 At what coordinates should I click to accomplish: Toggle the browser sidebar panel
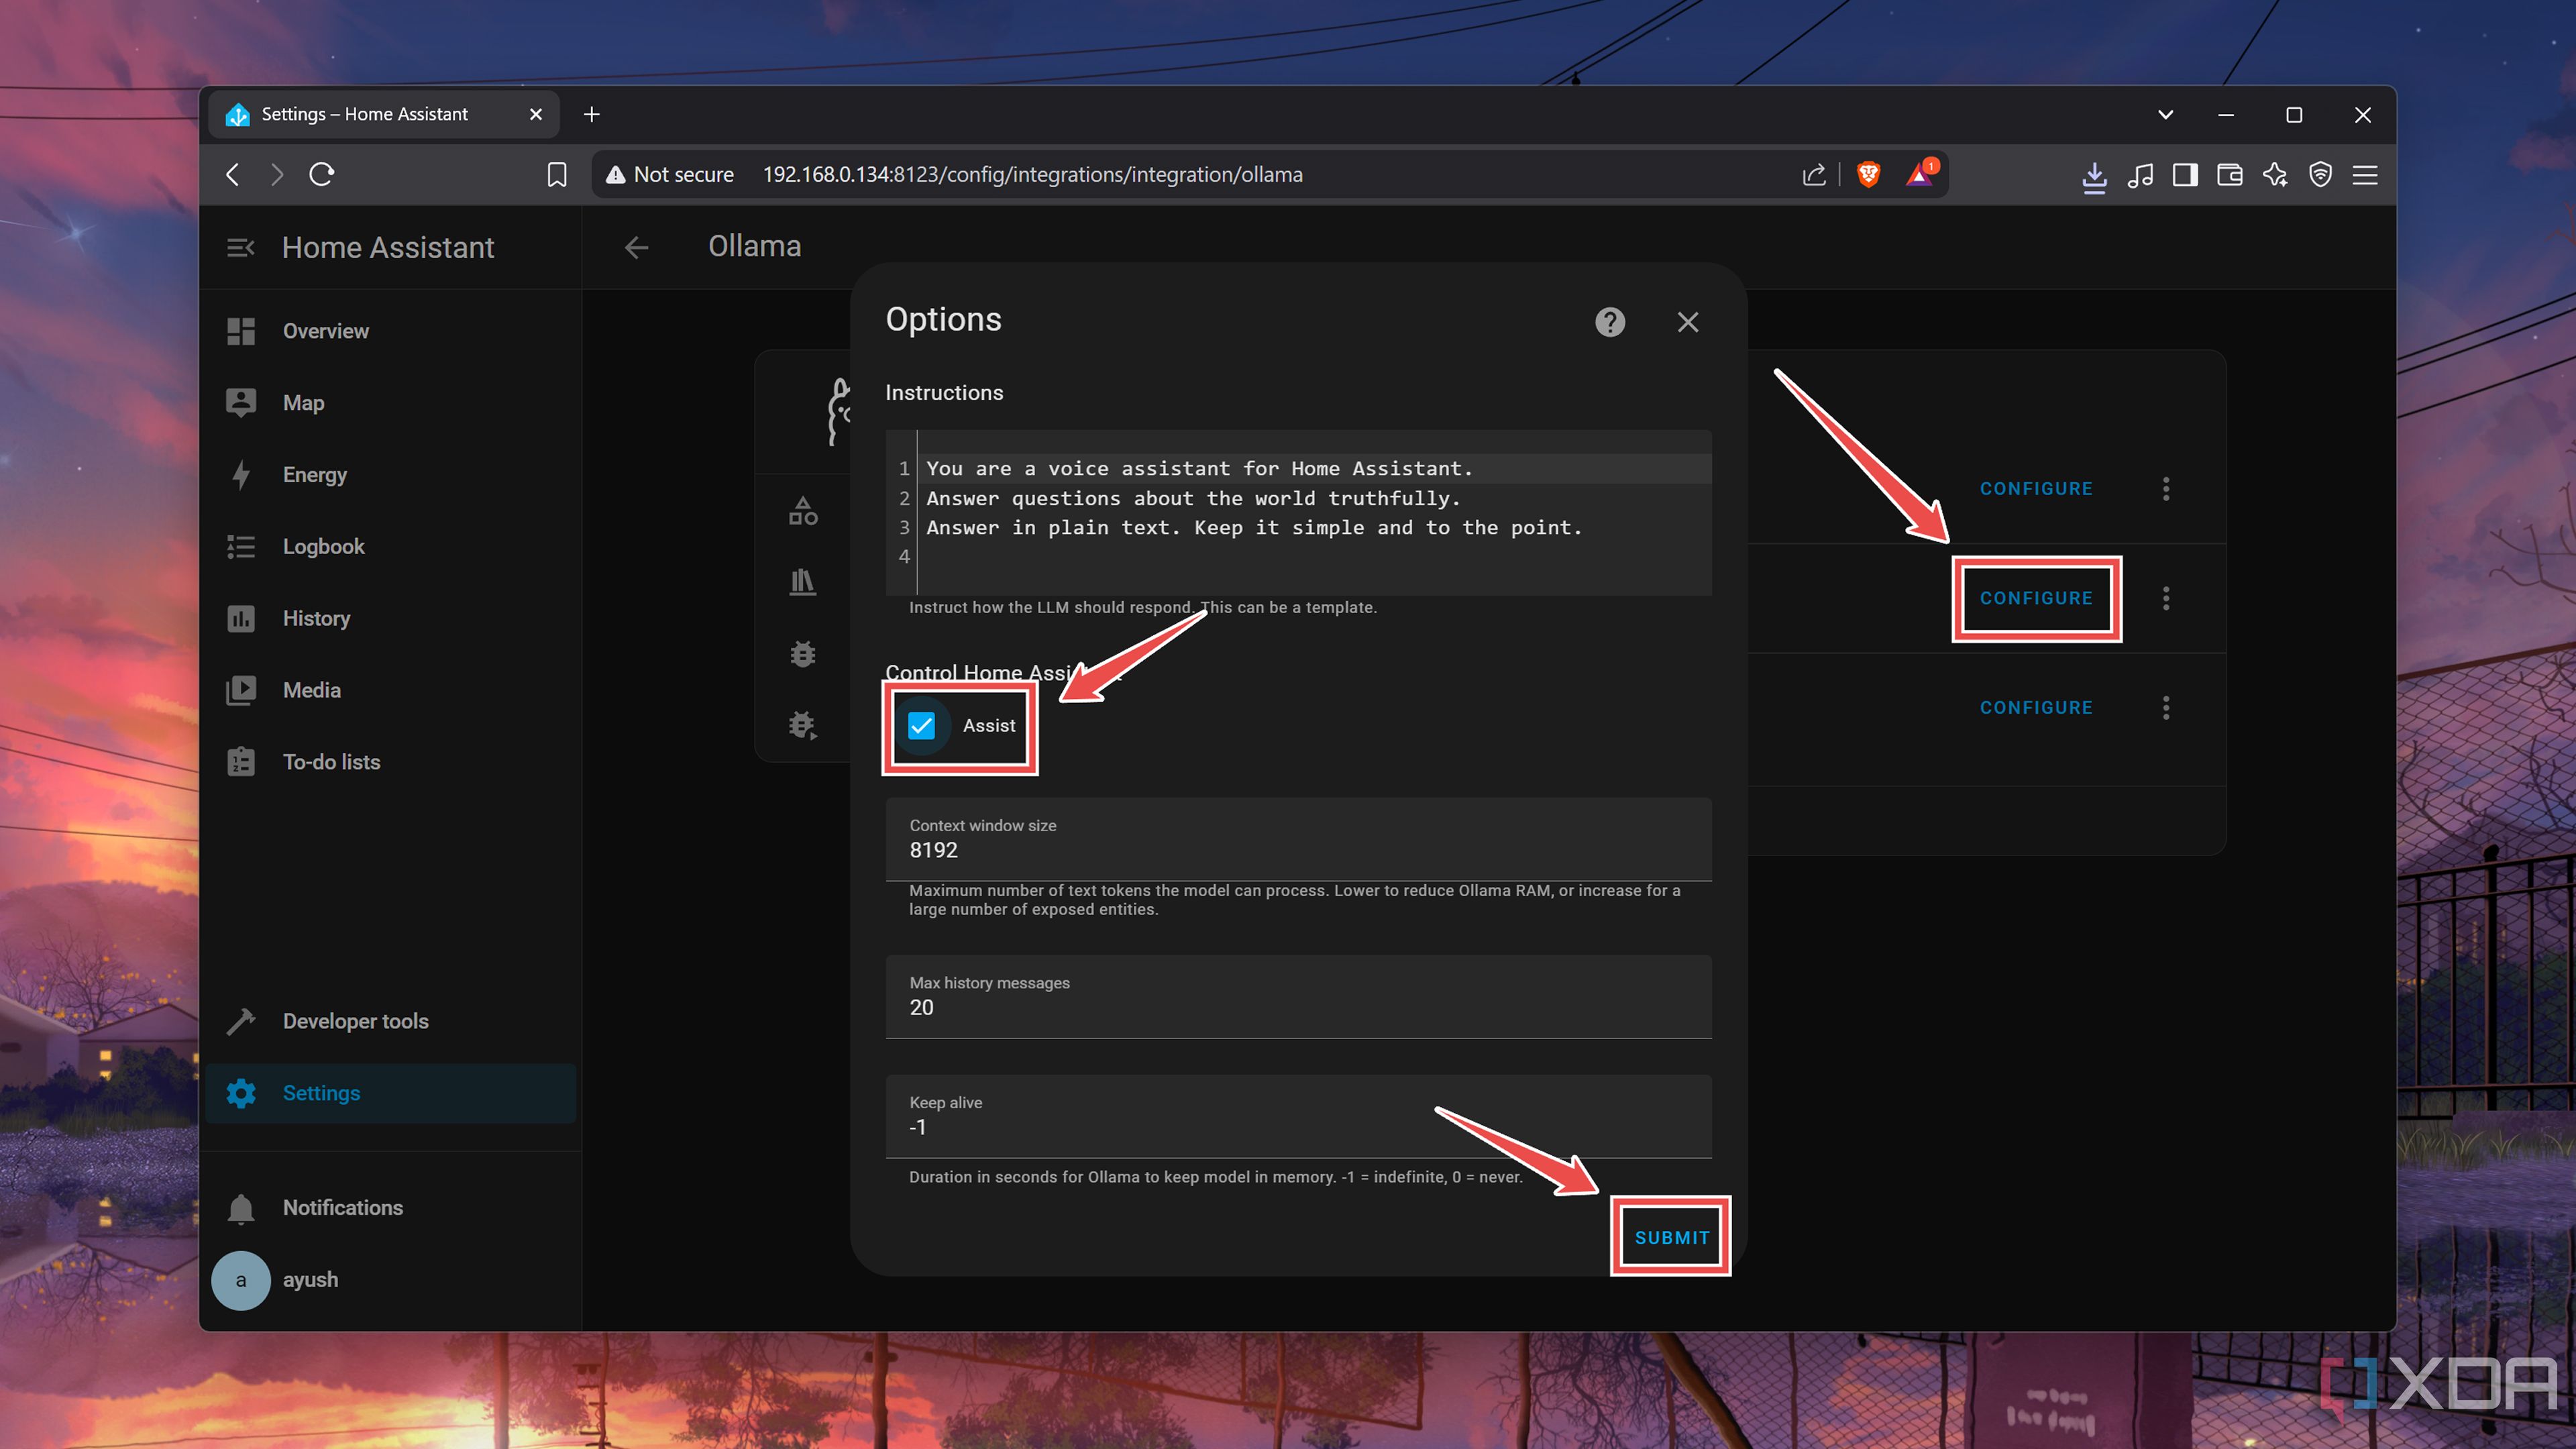[x=2185, y=175]
